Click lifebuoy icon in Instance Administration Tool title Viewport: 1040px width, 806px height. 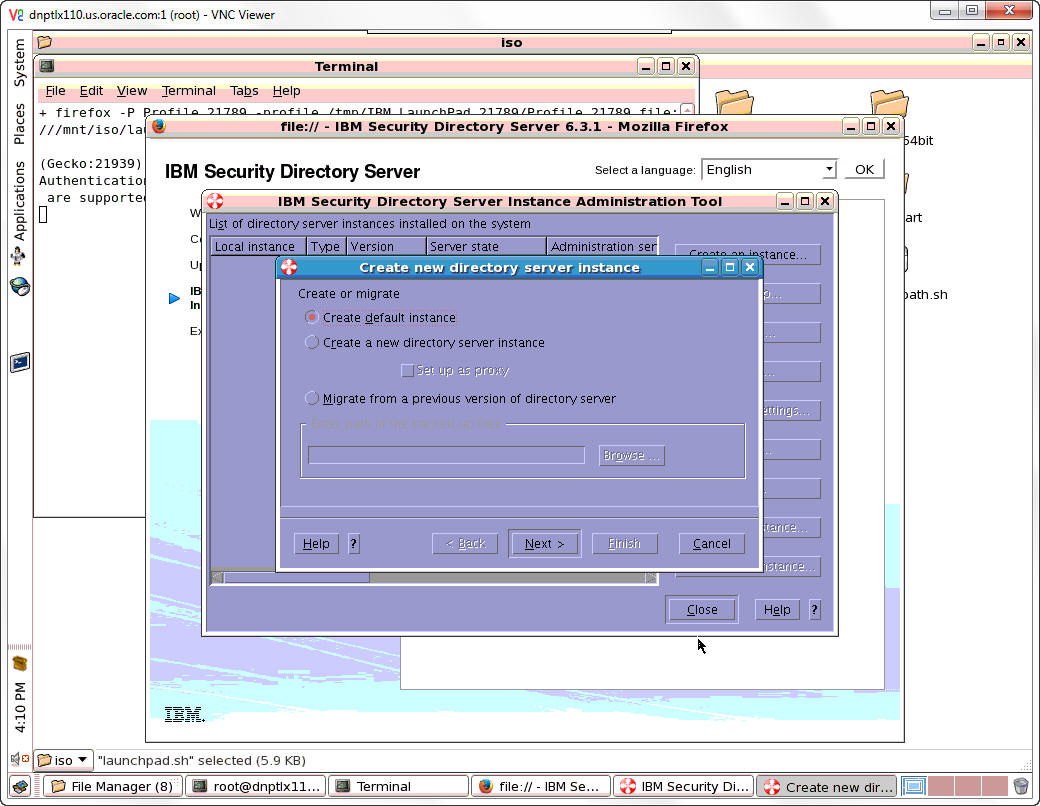click(215, 201)
